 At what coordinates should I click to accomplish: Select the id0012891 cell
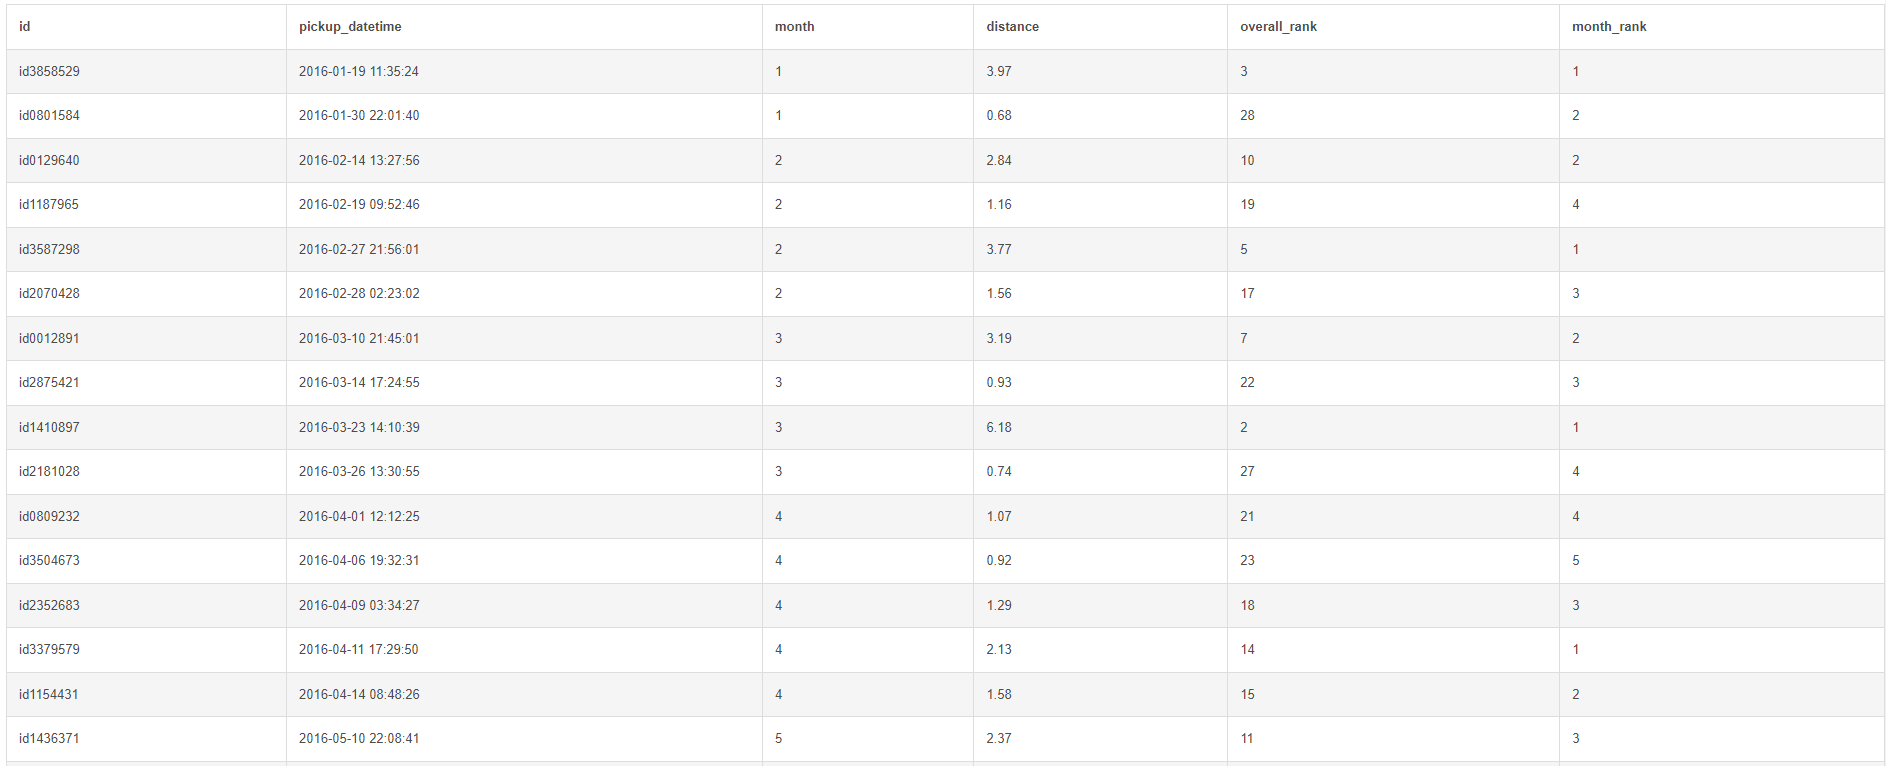(x=49, y=339)
